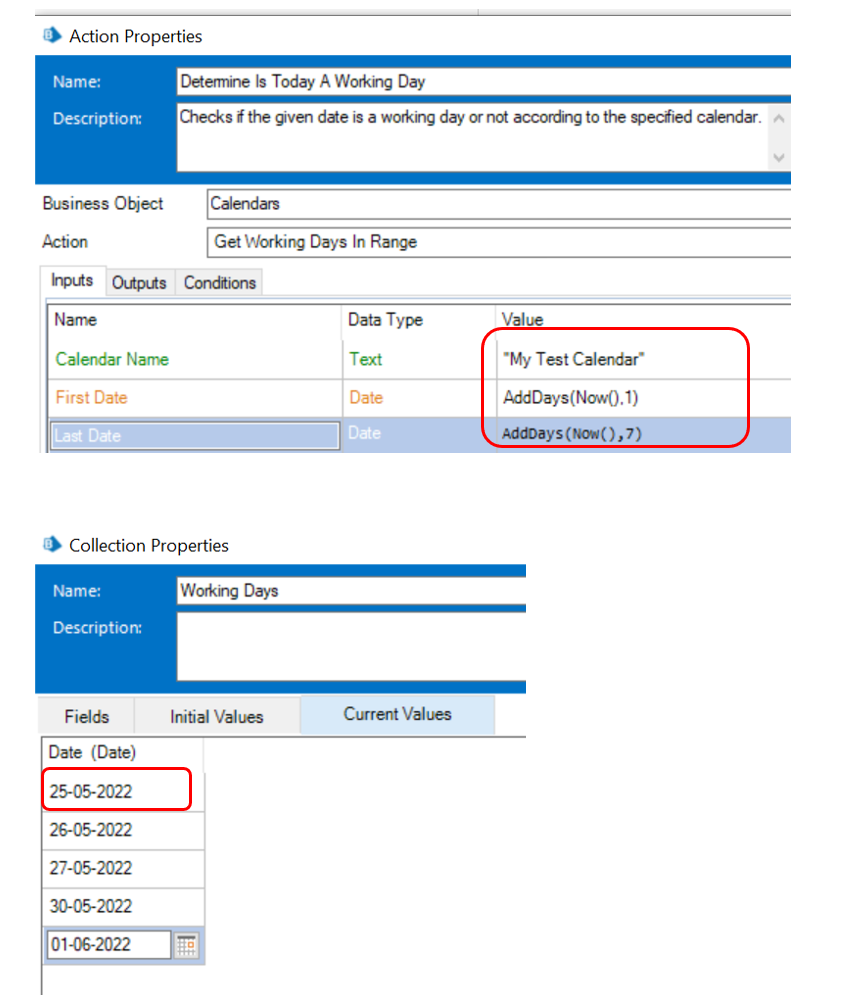Click the empty collection Description box

pos(351,647)
